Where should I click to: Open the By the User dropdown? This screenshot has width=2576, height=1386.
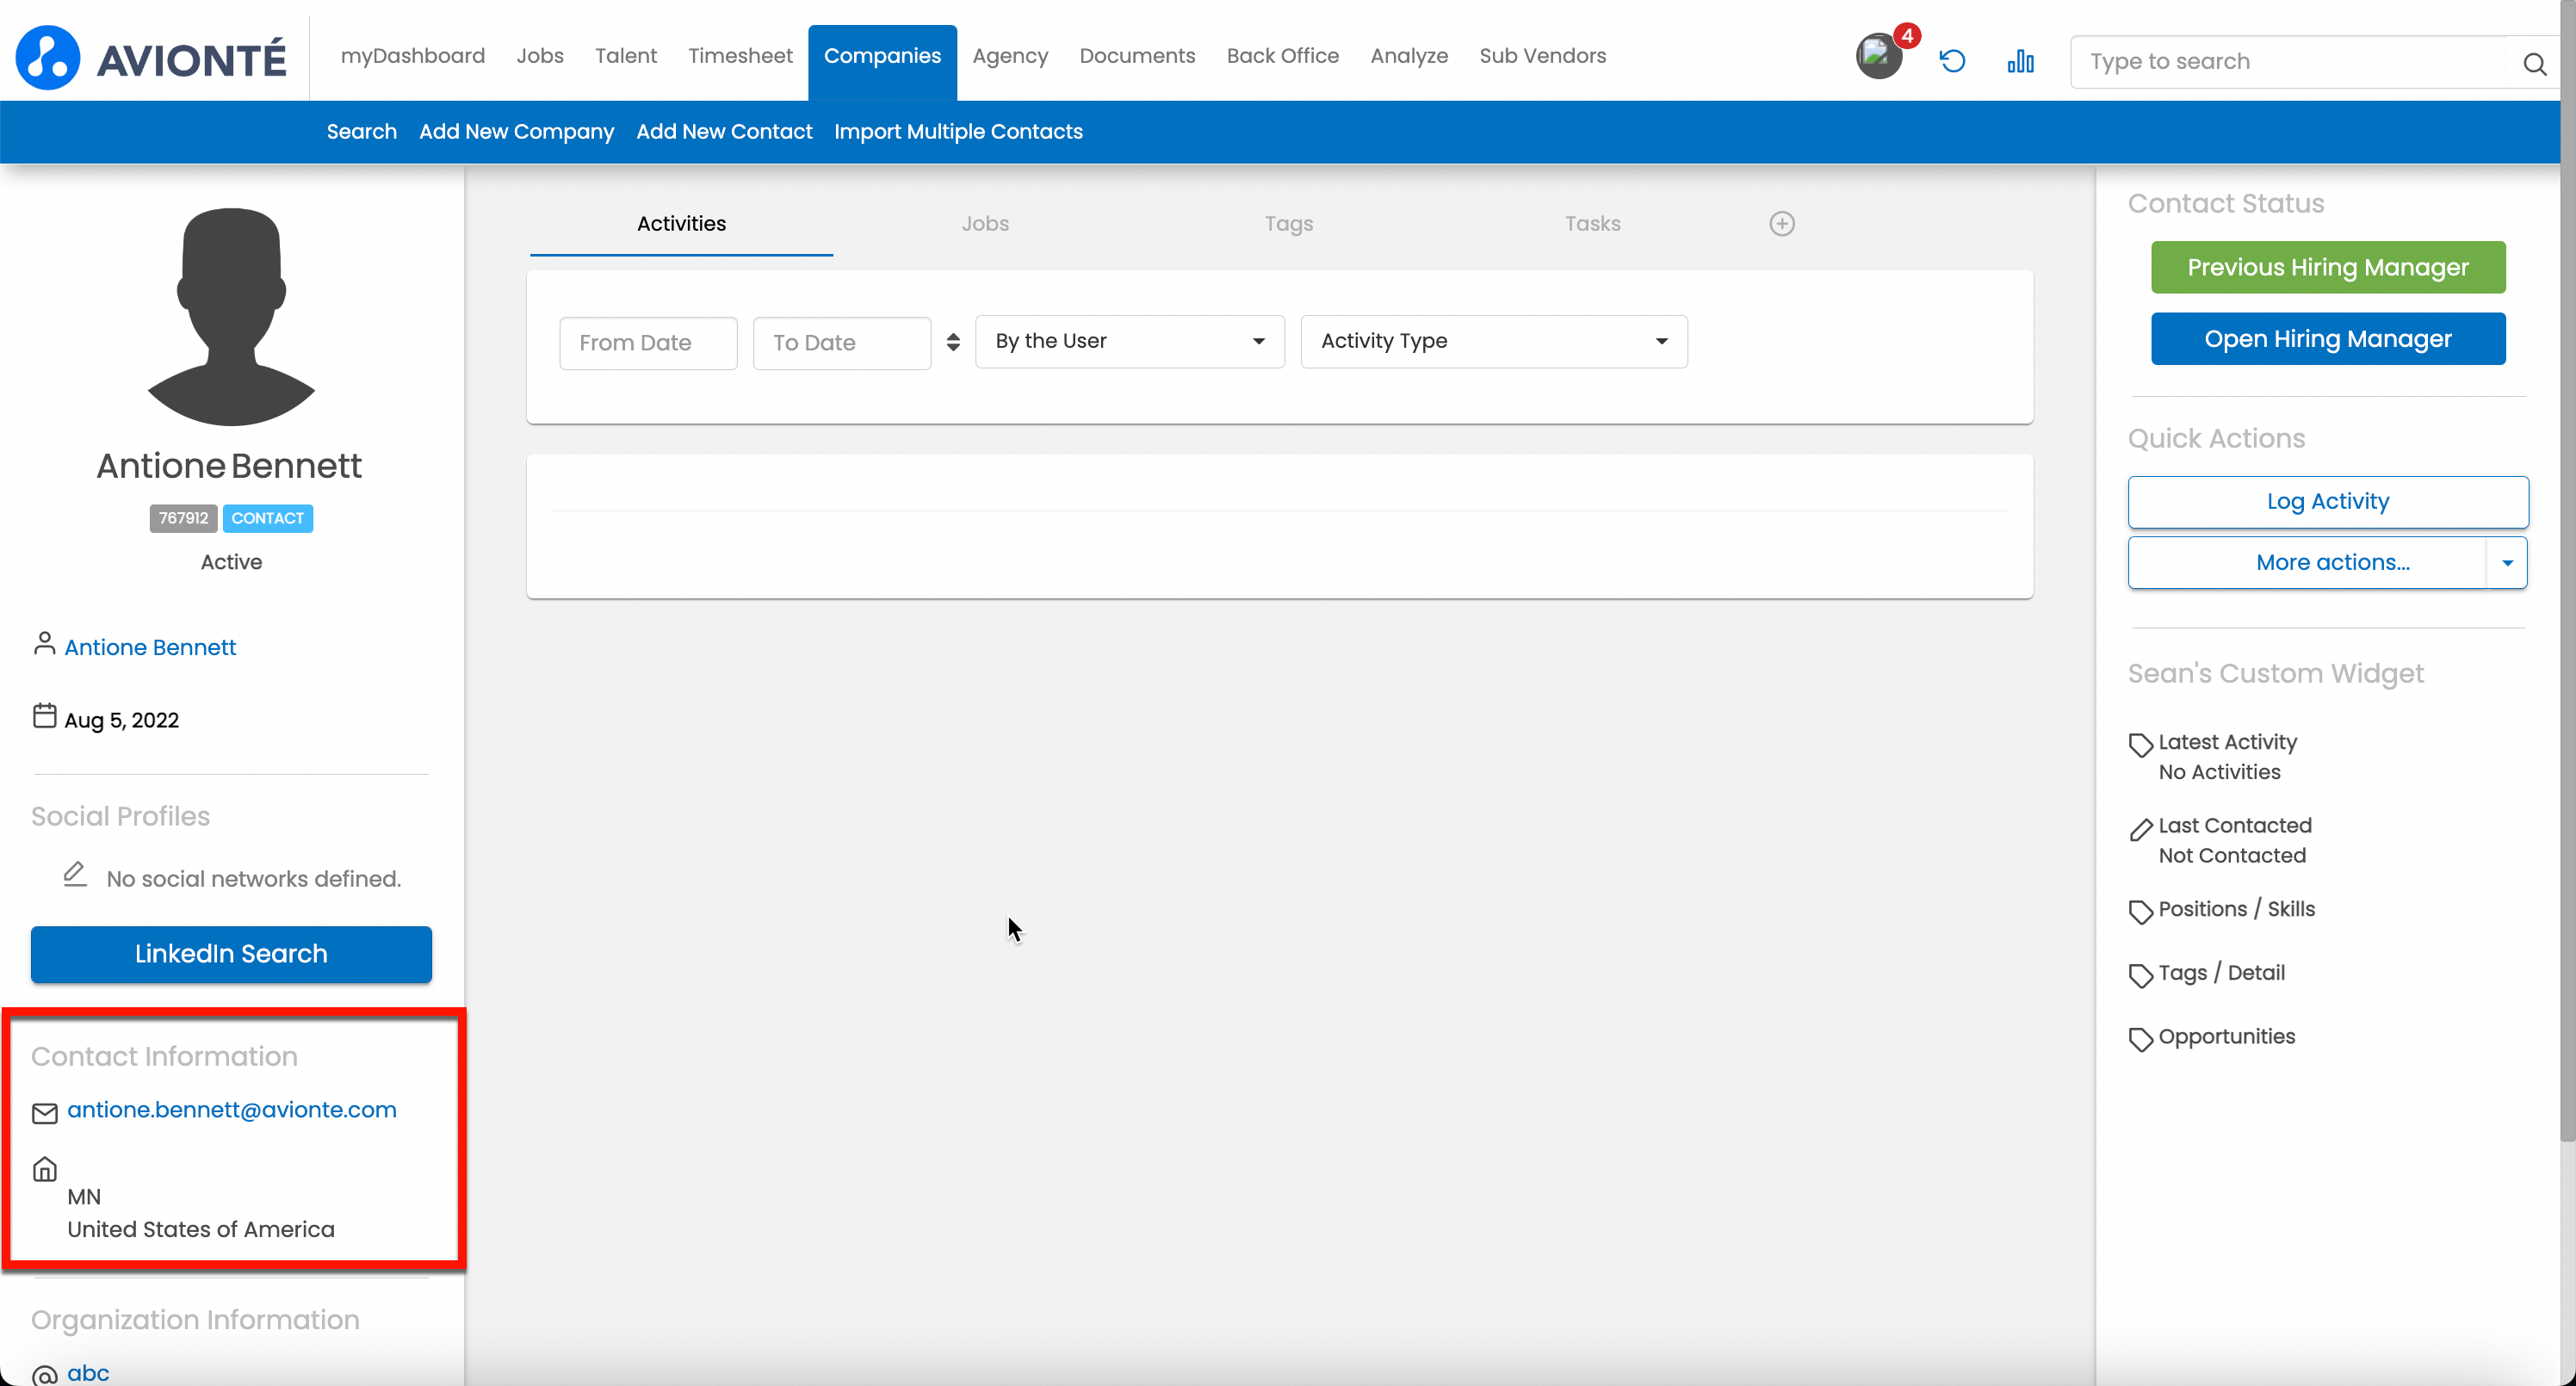(x=1130, y=341)
